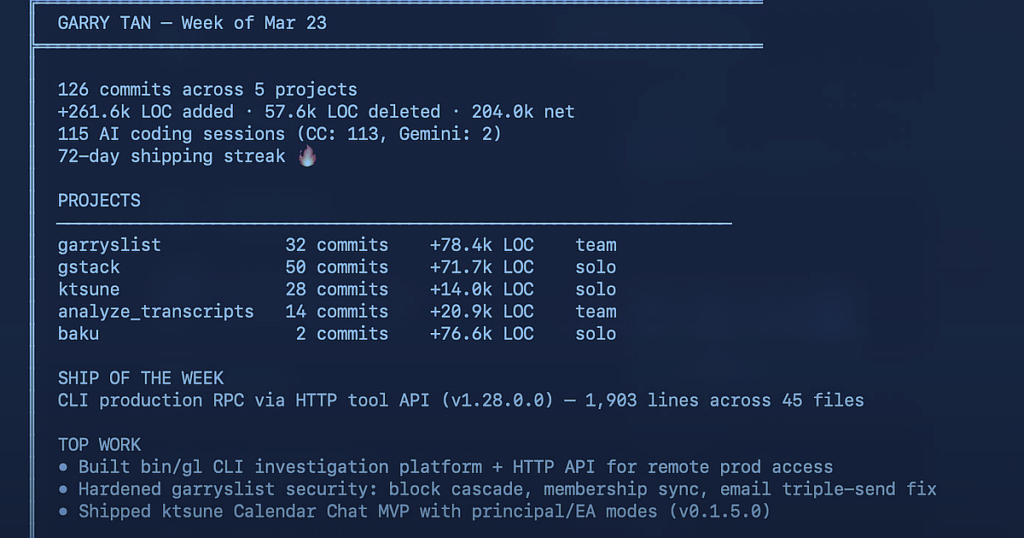This screenshot has height=538, width=1024.
Task: Click bullet about ktsune Calendar Chat MVP
Action: click(414, 511)
